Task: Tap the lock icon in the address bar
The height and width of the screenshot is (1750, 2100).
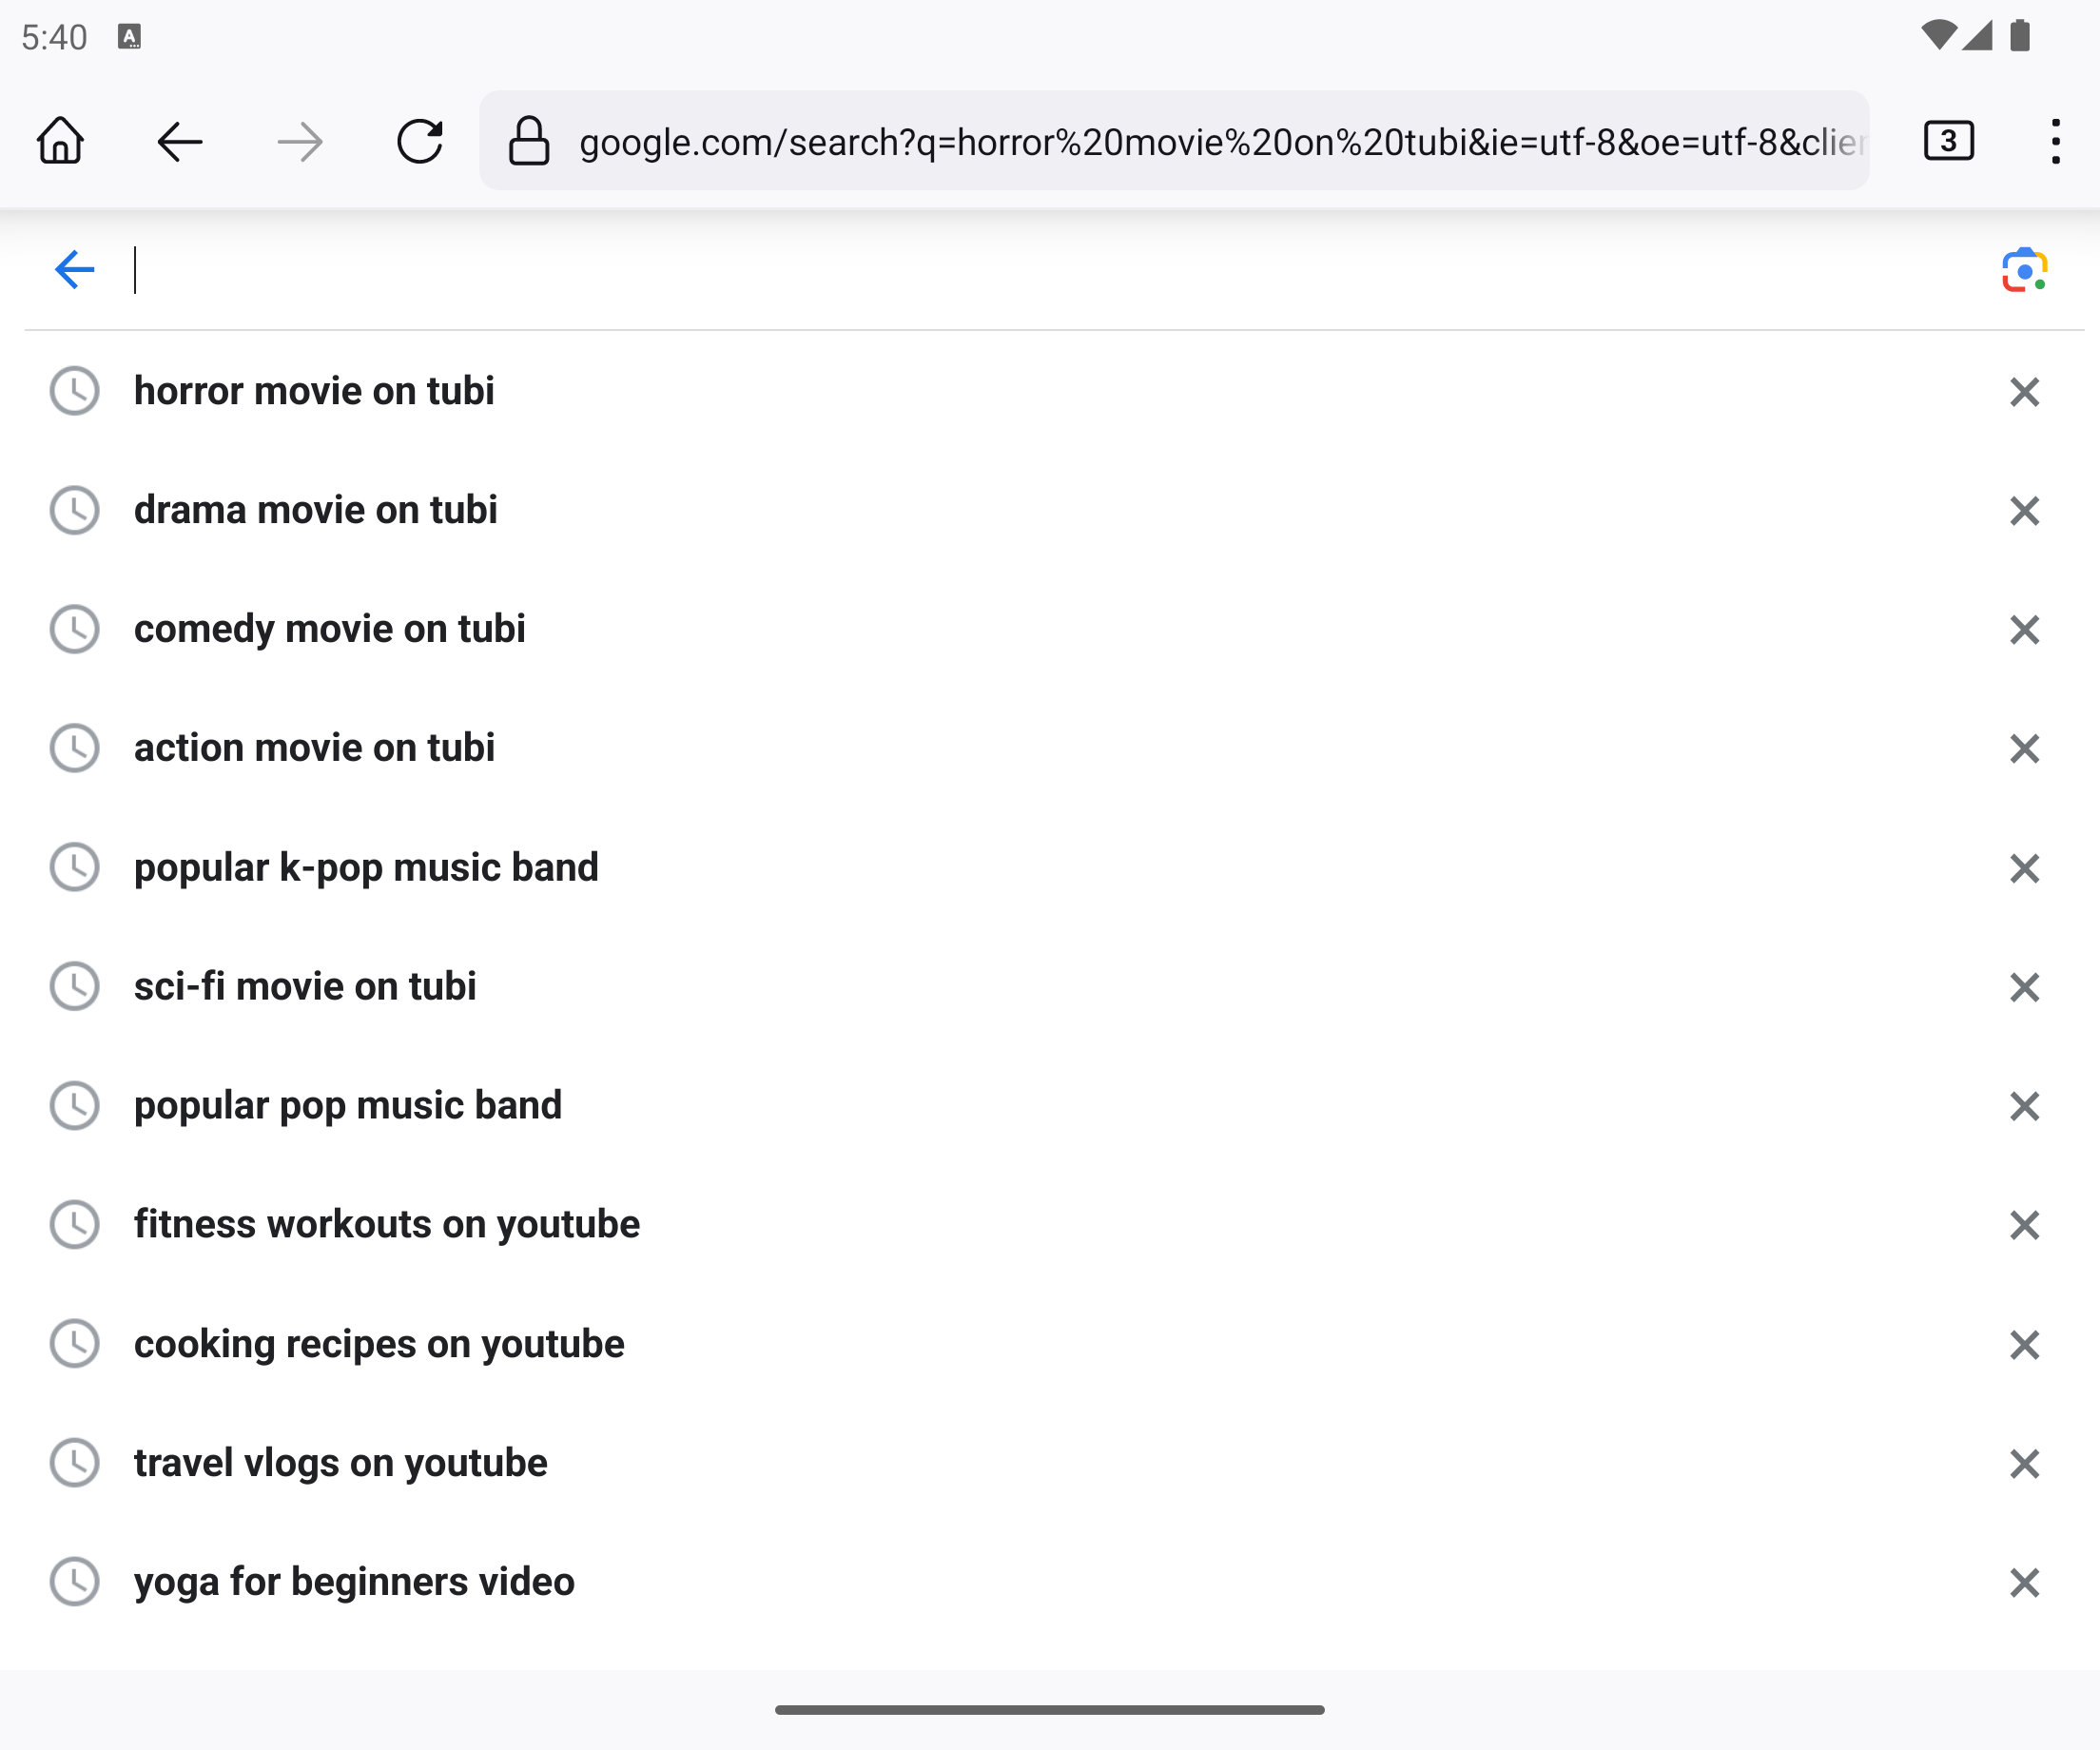Action: [x=529, y=141]
